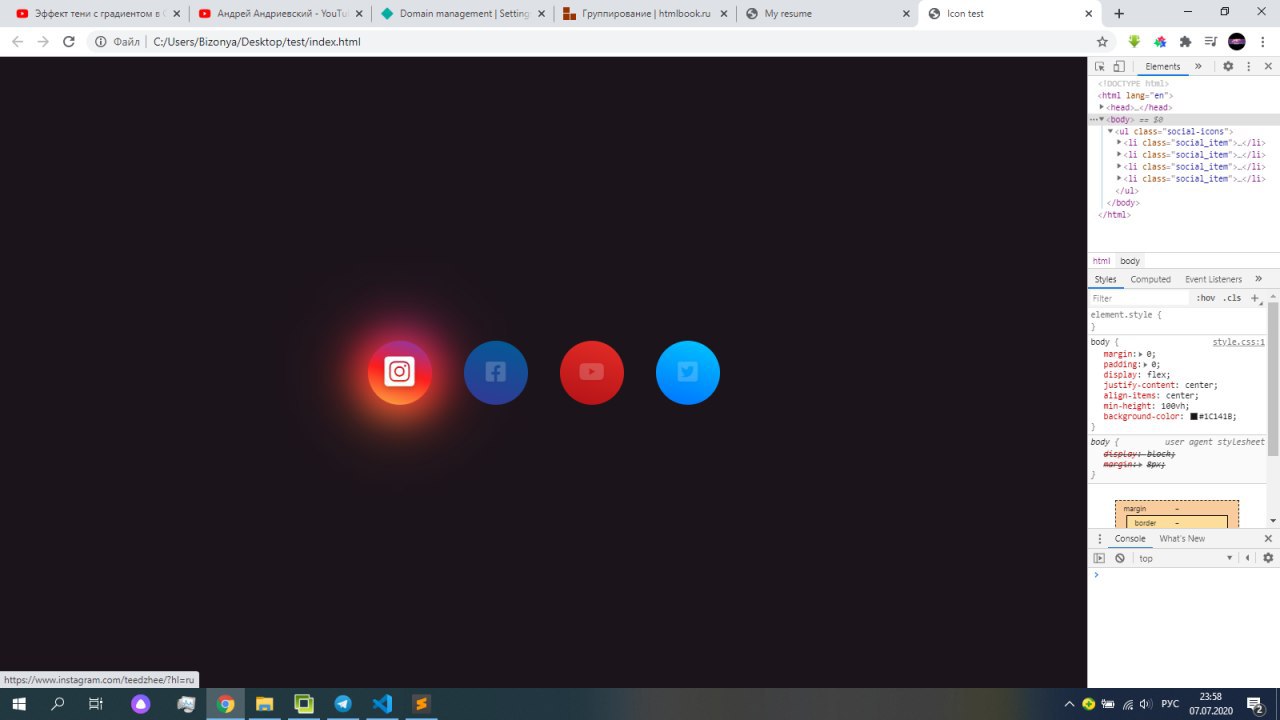Switch to the My resume tab
This screenshot has width=1280, height=720.
pos(827,14)
